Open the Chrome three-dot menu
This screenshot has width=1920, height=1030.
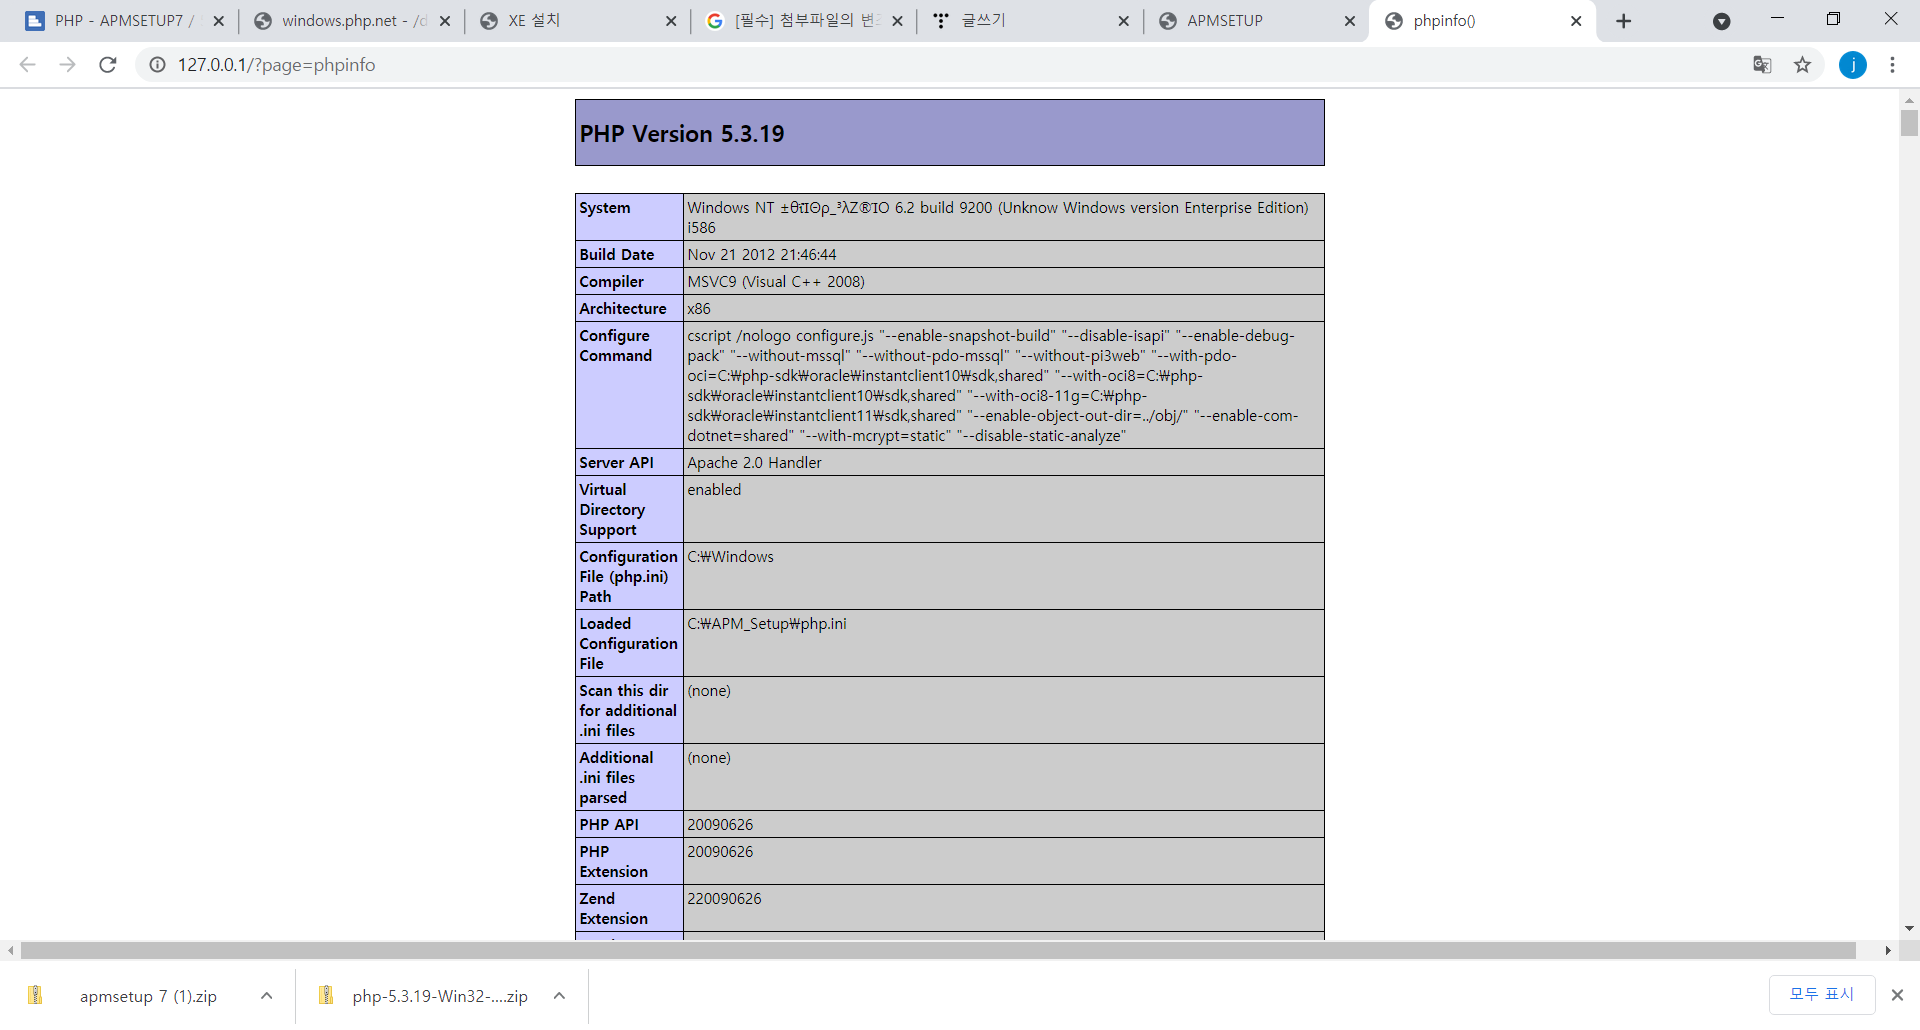pyautogui.click(x=1892, y=65)
